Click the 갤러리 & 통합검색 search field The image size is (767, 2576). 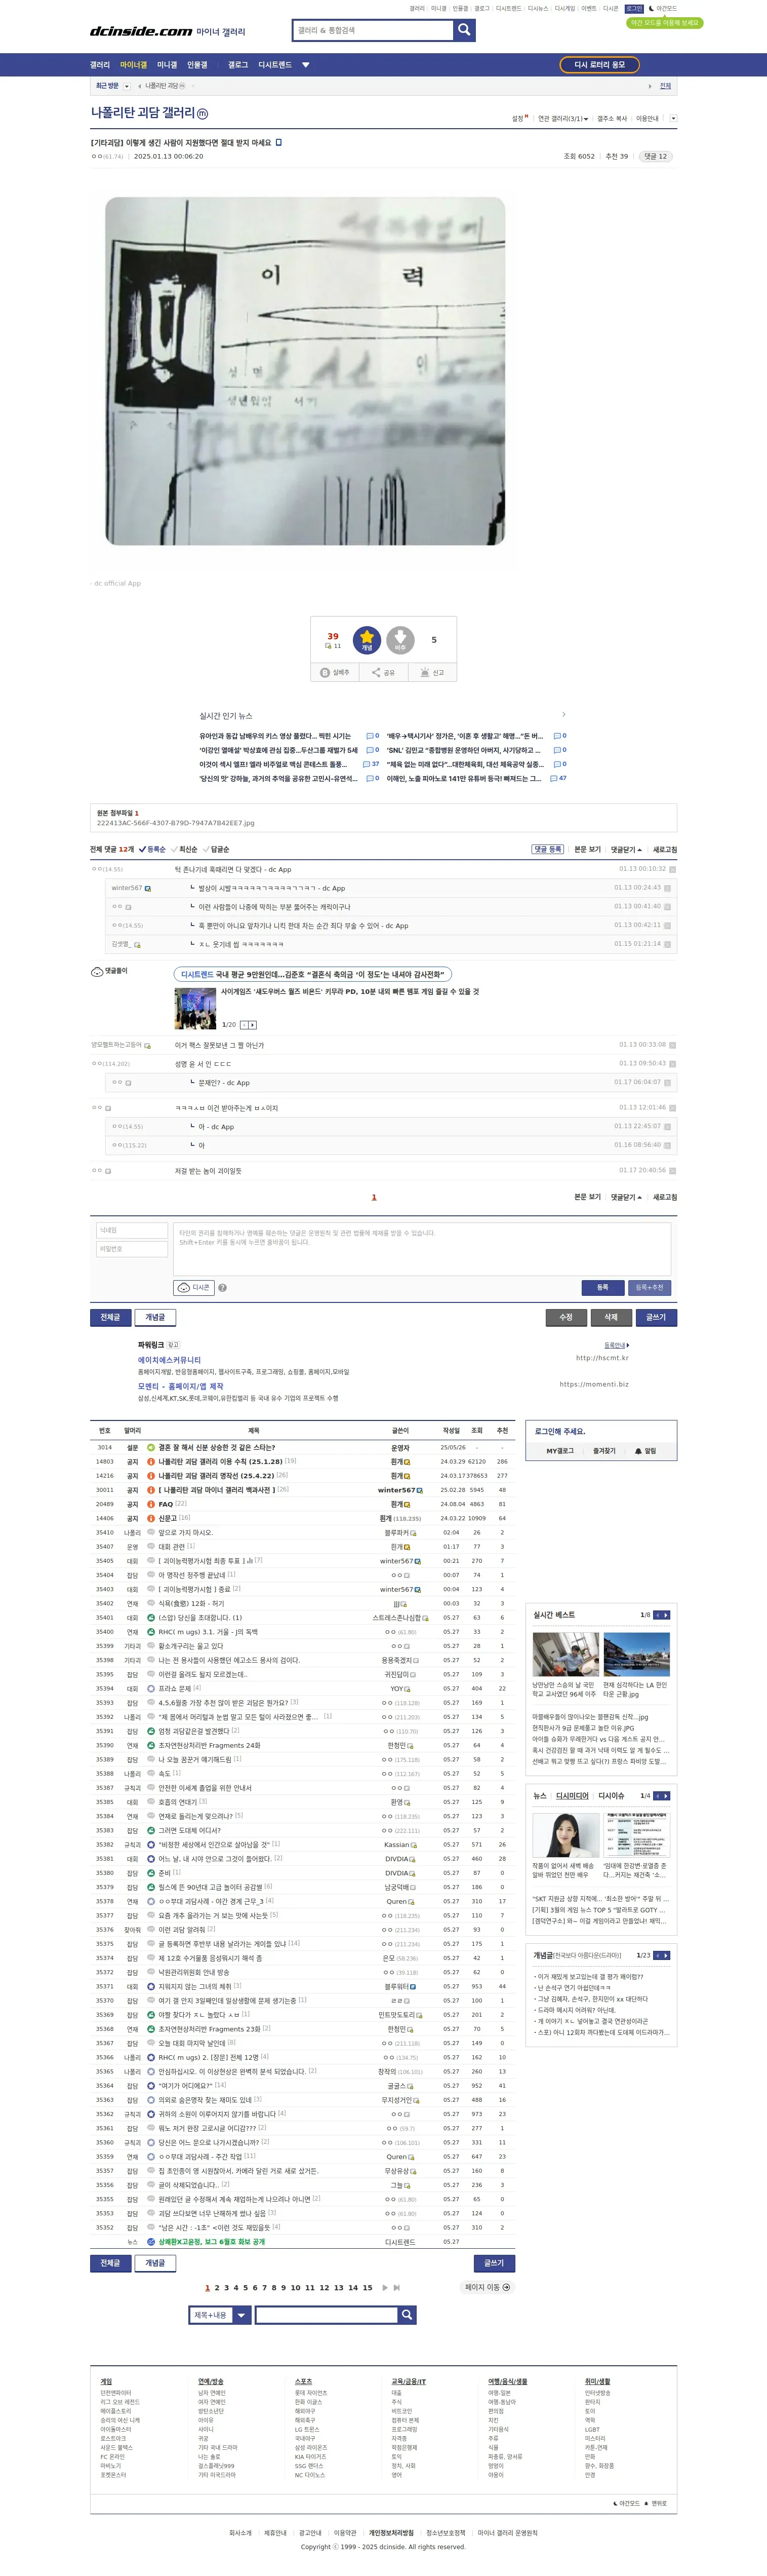click(x=373, y=30)
